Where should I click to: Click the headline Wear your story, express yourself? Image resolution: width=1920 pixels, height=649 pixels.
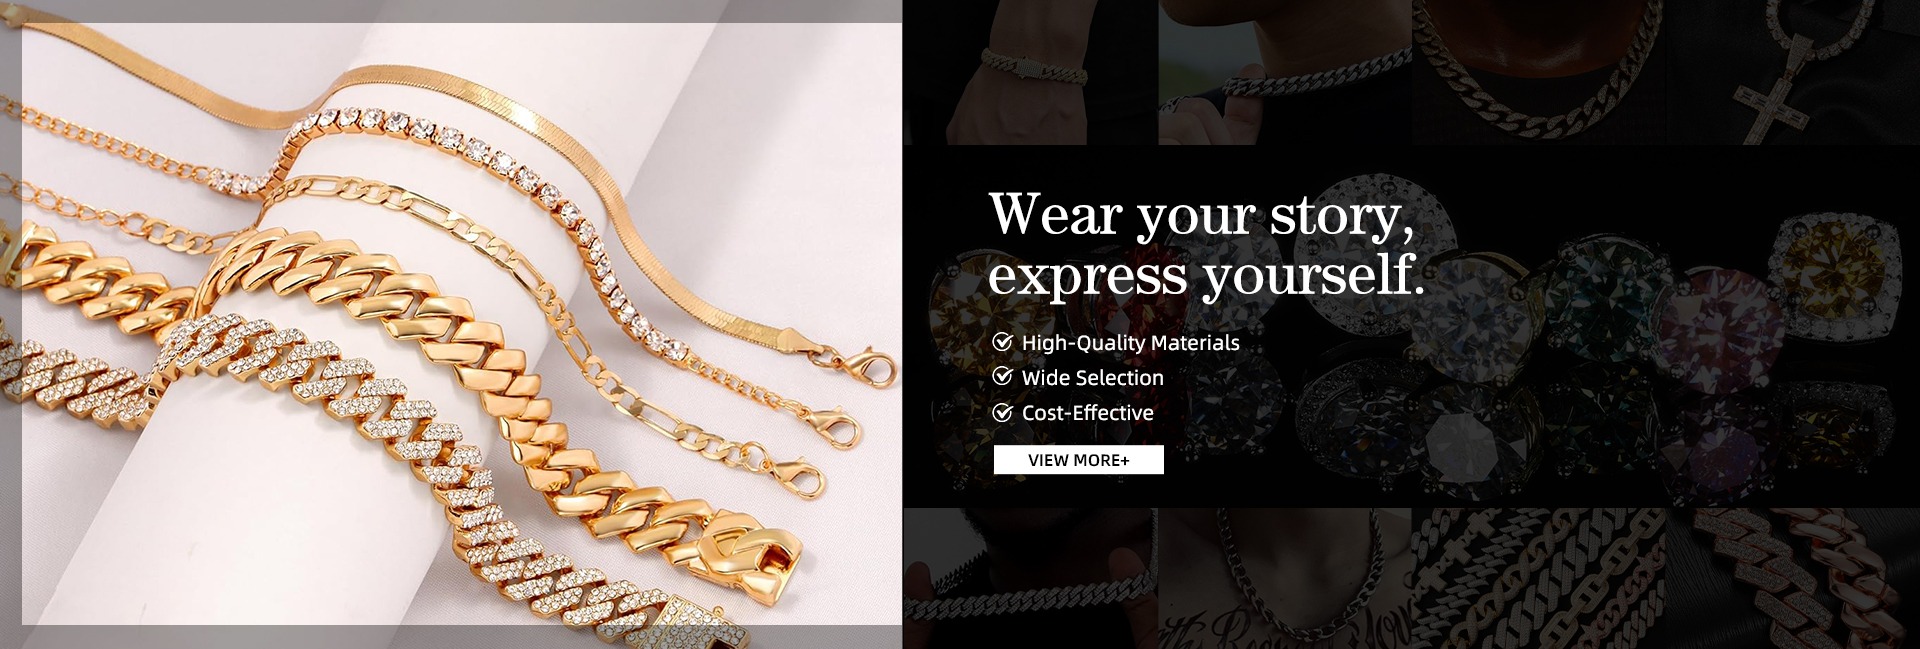pos(1206,244)
